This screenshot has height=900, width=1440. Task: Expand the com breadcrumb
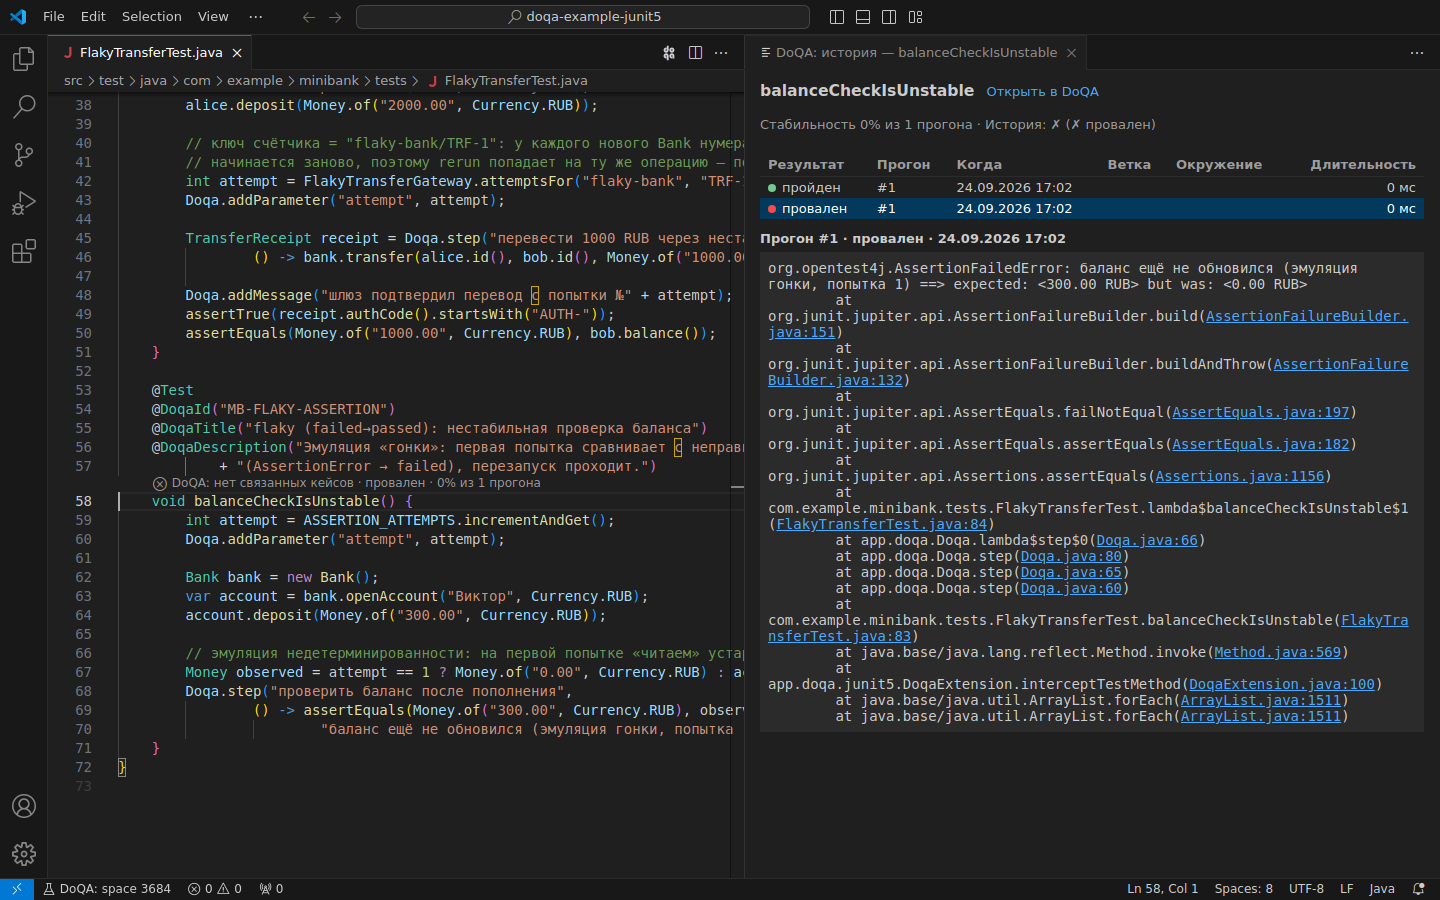197,81
